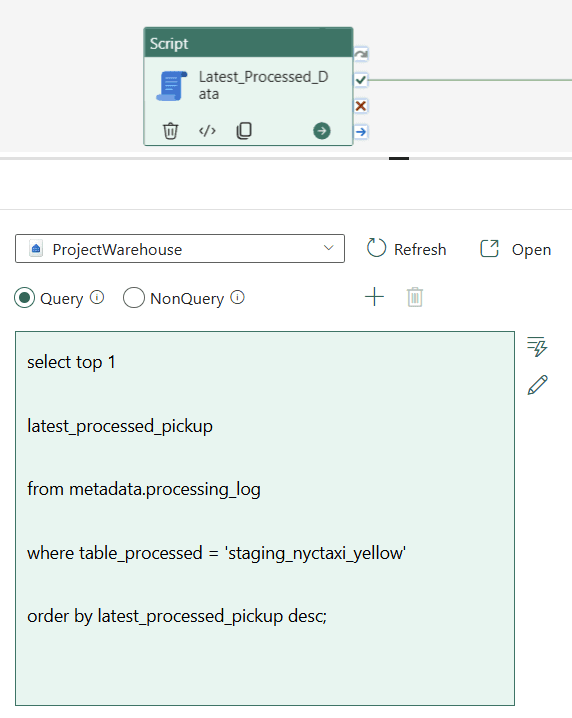This screenshot has width=572, height=718.
Task: Add dynamic content lightning icon
Action: coord(537,347)
